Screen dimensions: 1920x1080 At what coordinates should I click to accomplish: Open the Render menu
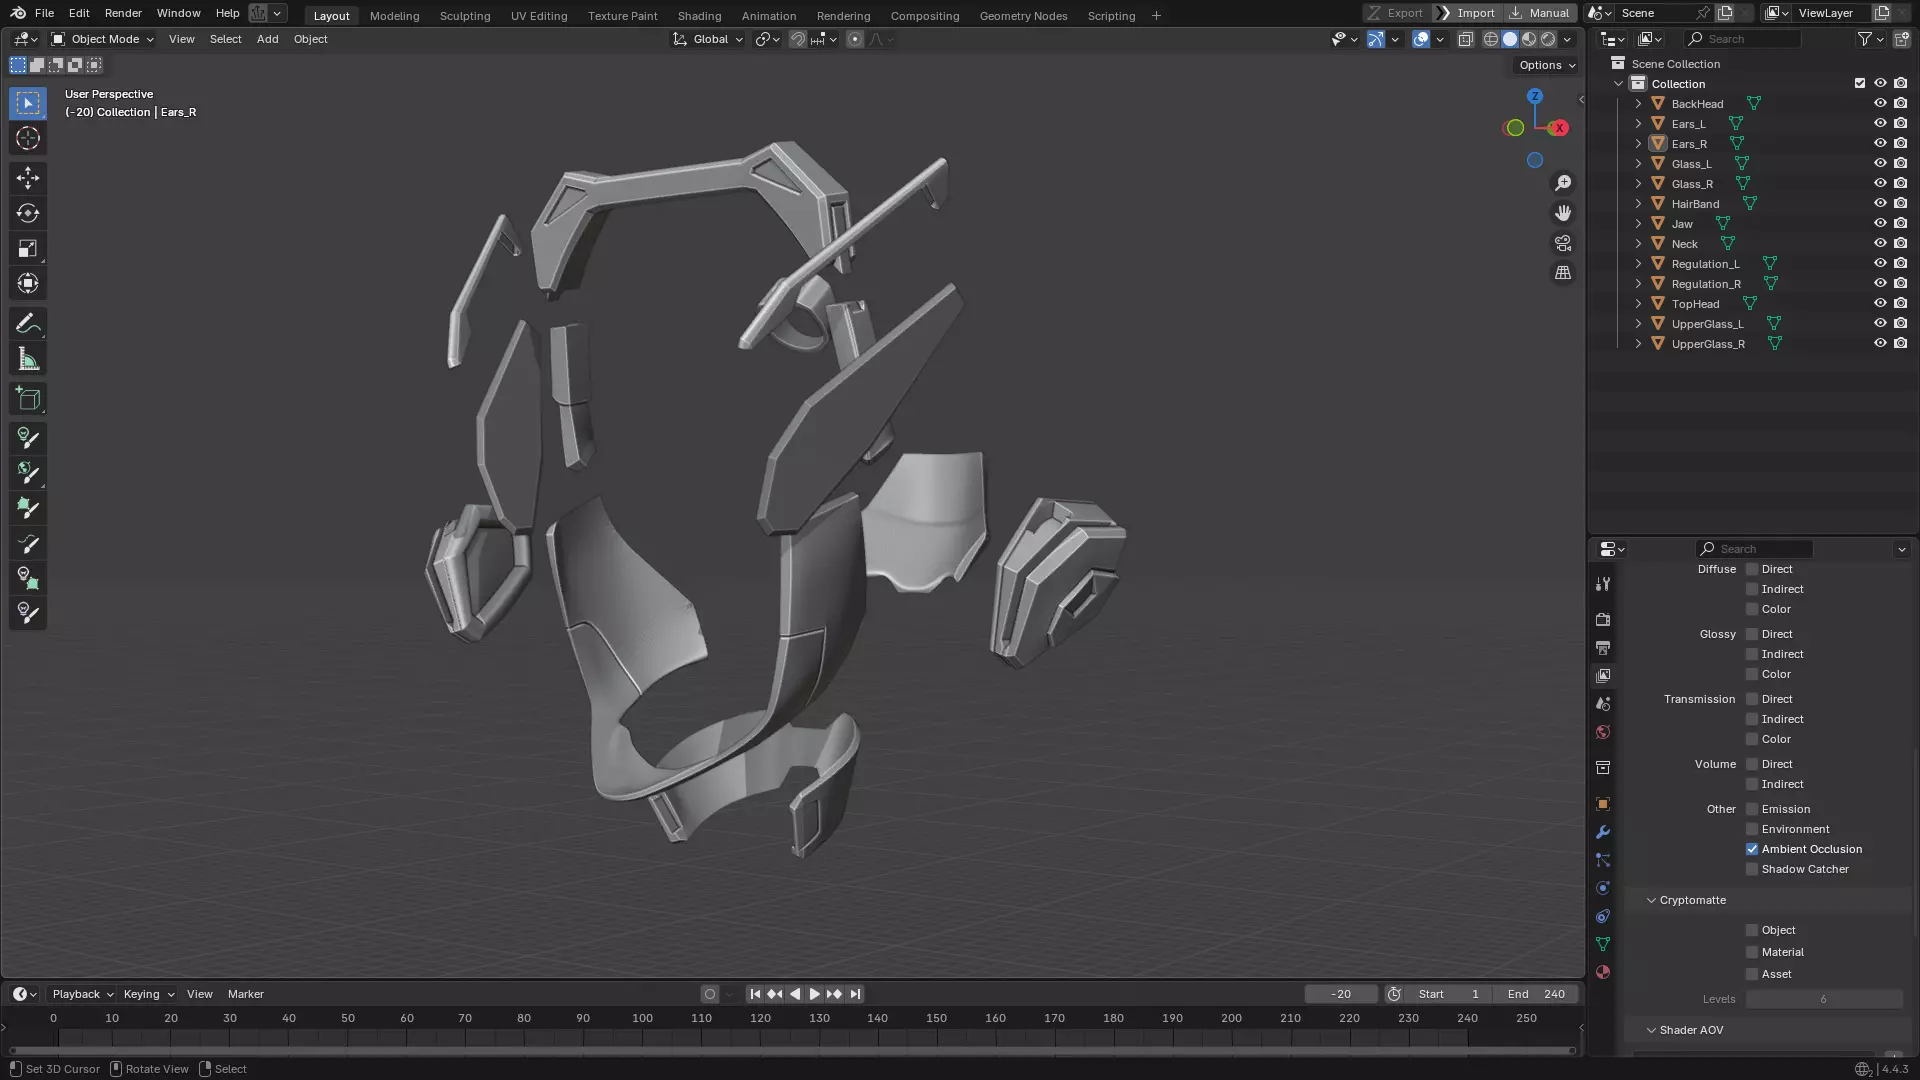tap(123, 13)
